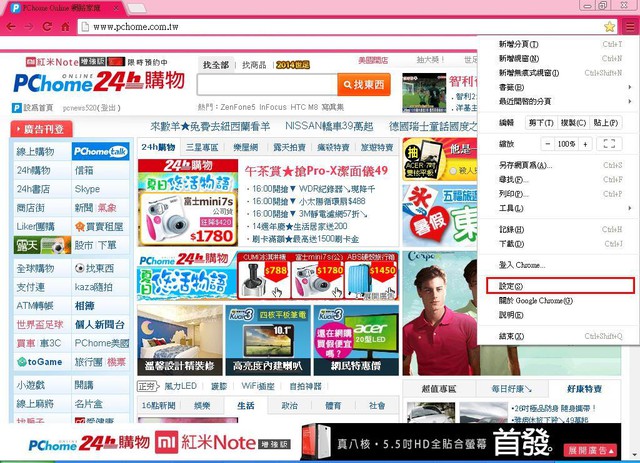Viewport: 640px width, 463px height.
Task: Click the 午茶賞★搶Pro-X潔面儀49 headline
Action: tap(316, 171)
